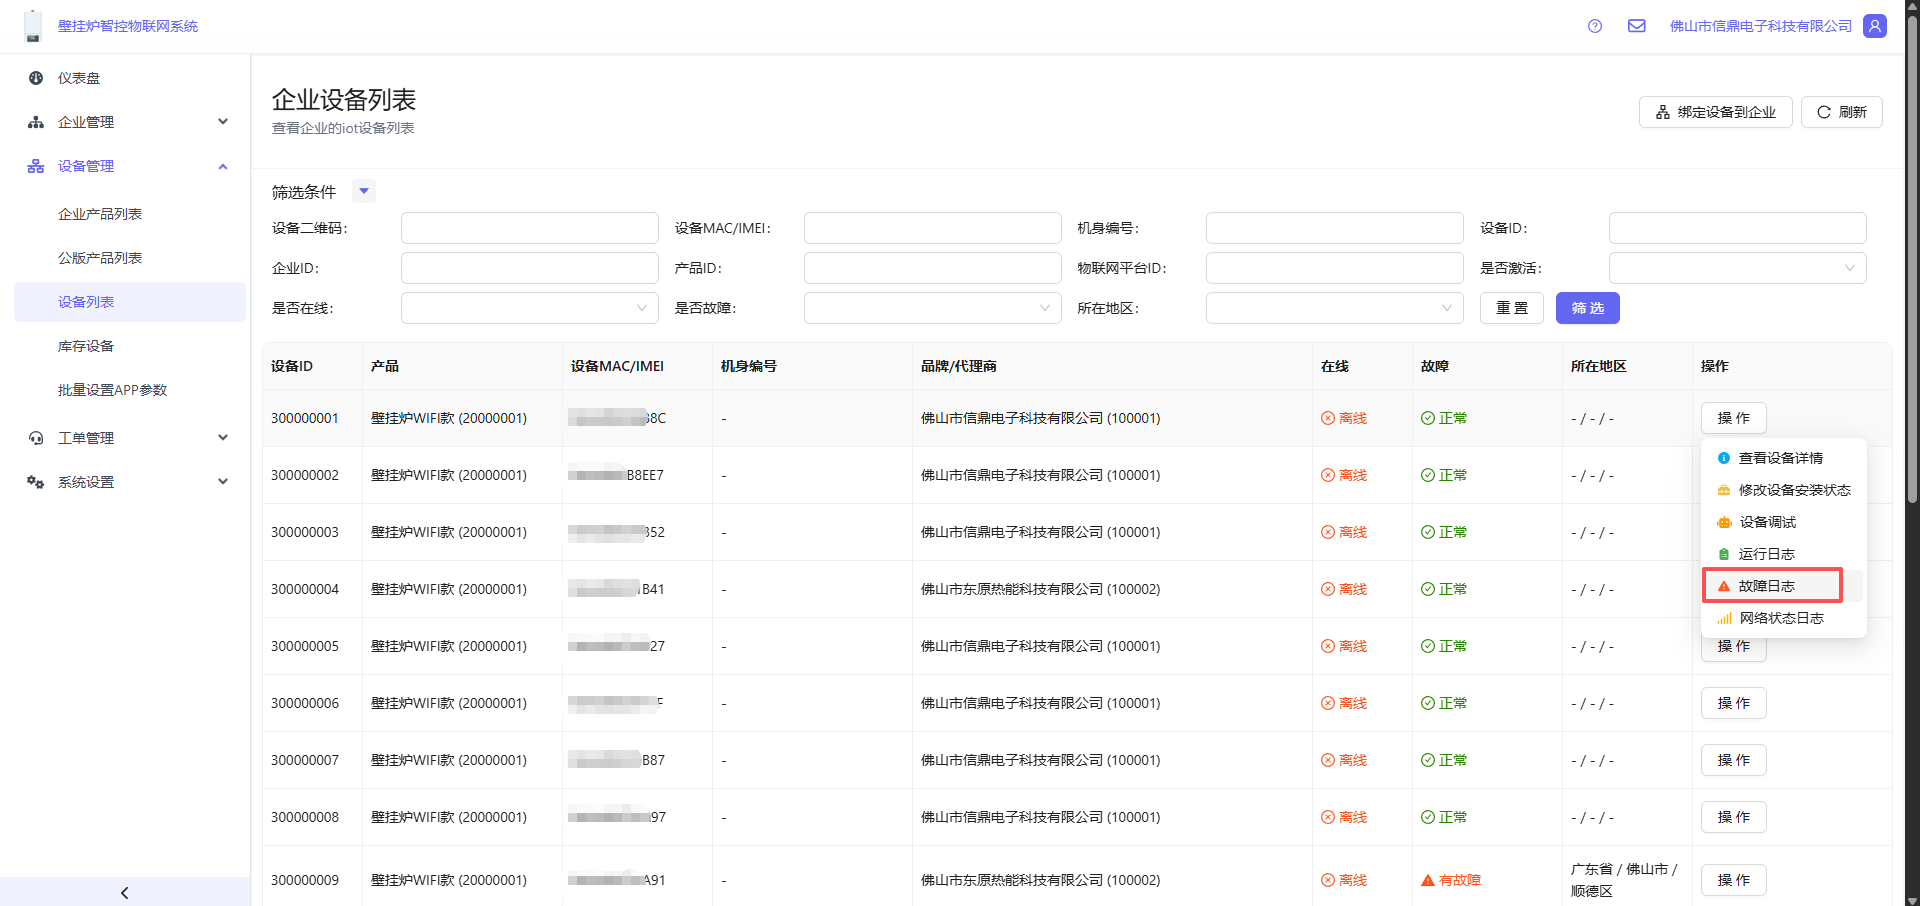
Task: Click the 筛选 filter button
Action: click(1587, 308)
